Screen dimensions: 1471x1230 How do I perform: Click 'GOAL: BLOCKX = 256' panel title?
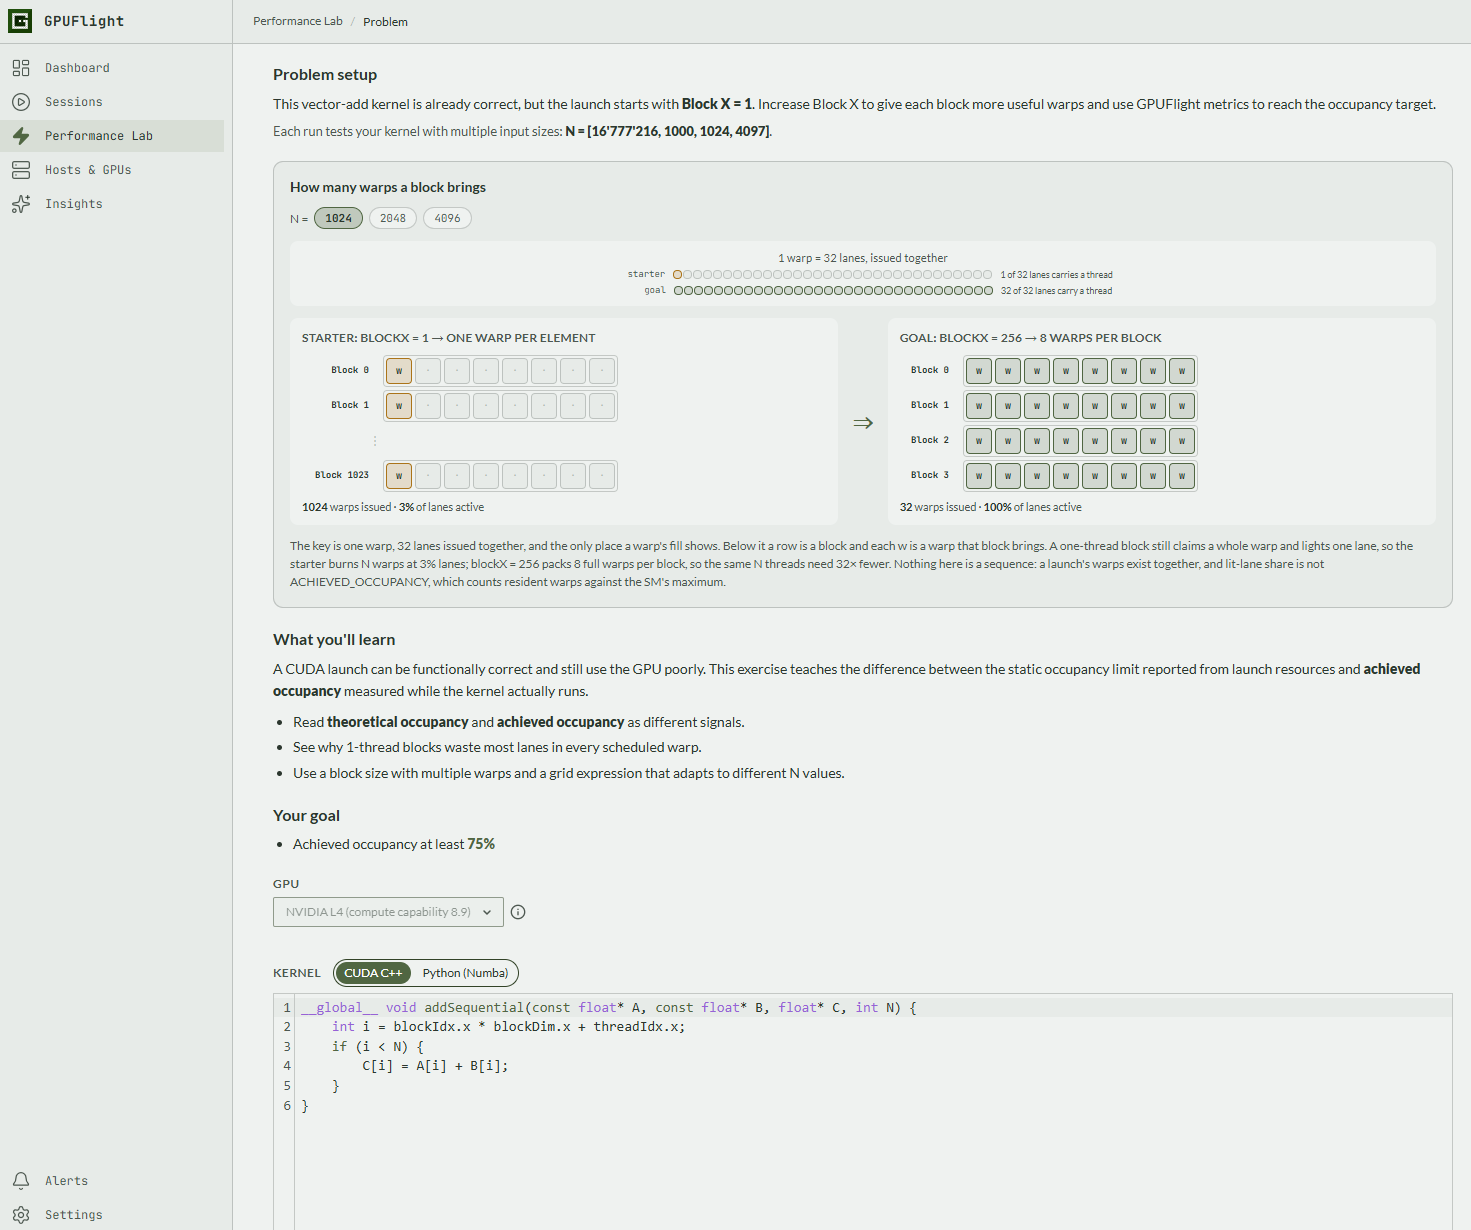(x=1031, y=338)
